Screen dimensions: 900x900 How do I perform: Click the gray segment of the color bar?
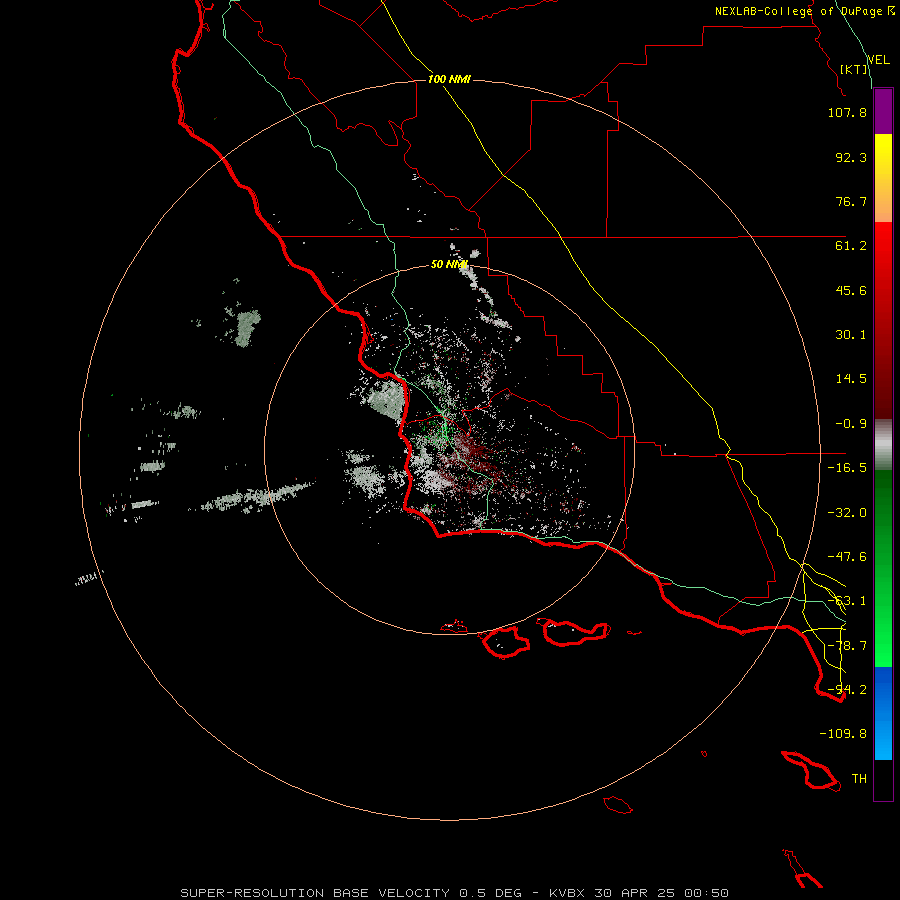coord(883,445)
